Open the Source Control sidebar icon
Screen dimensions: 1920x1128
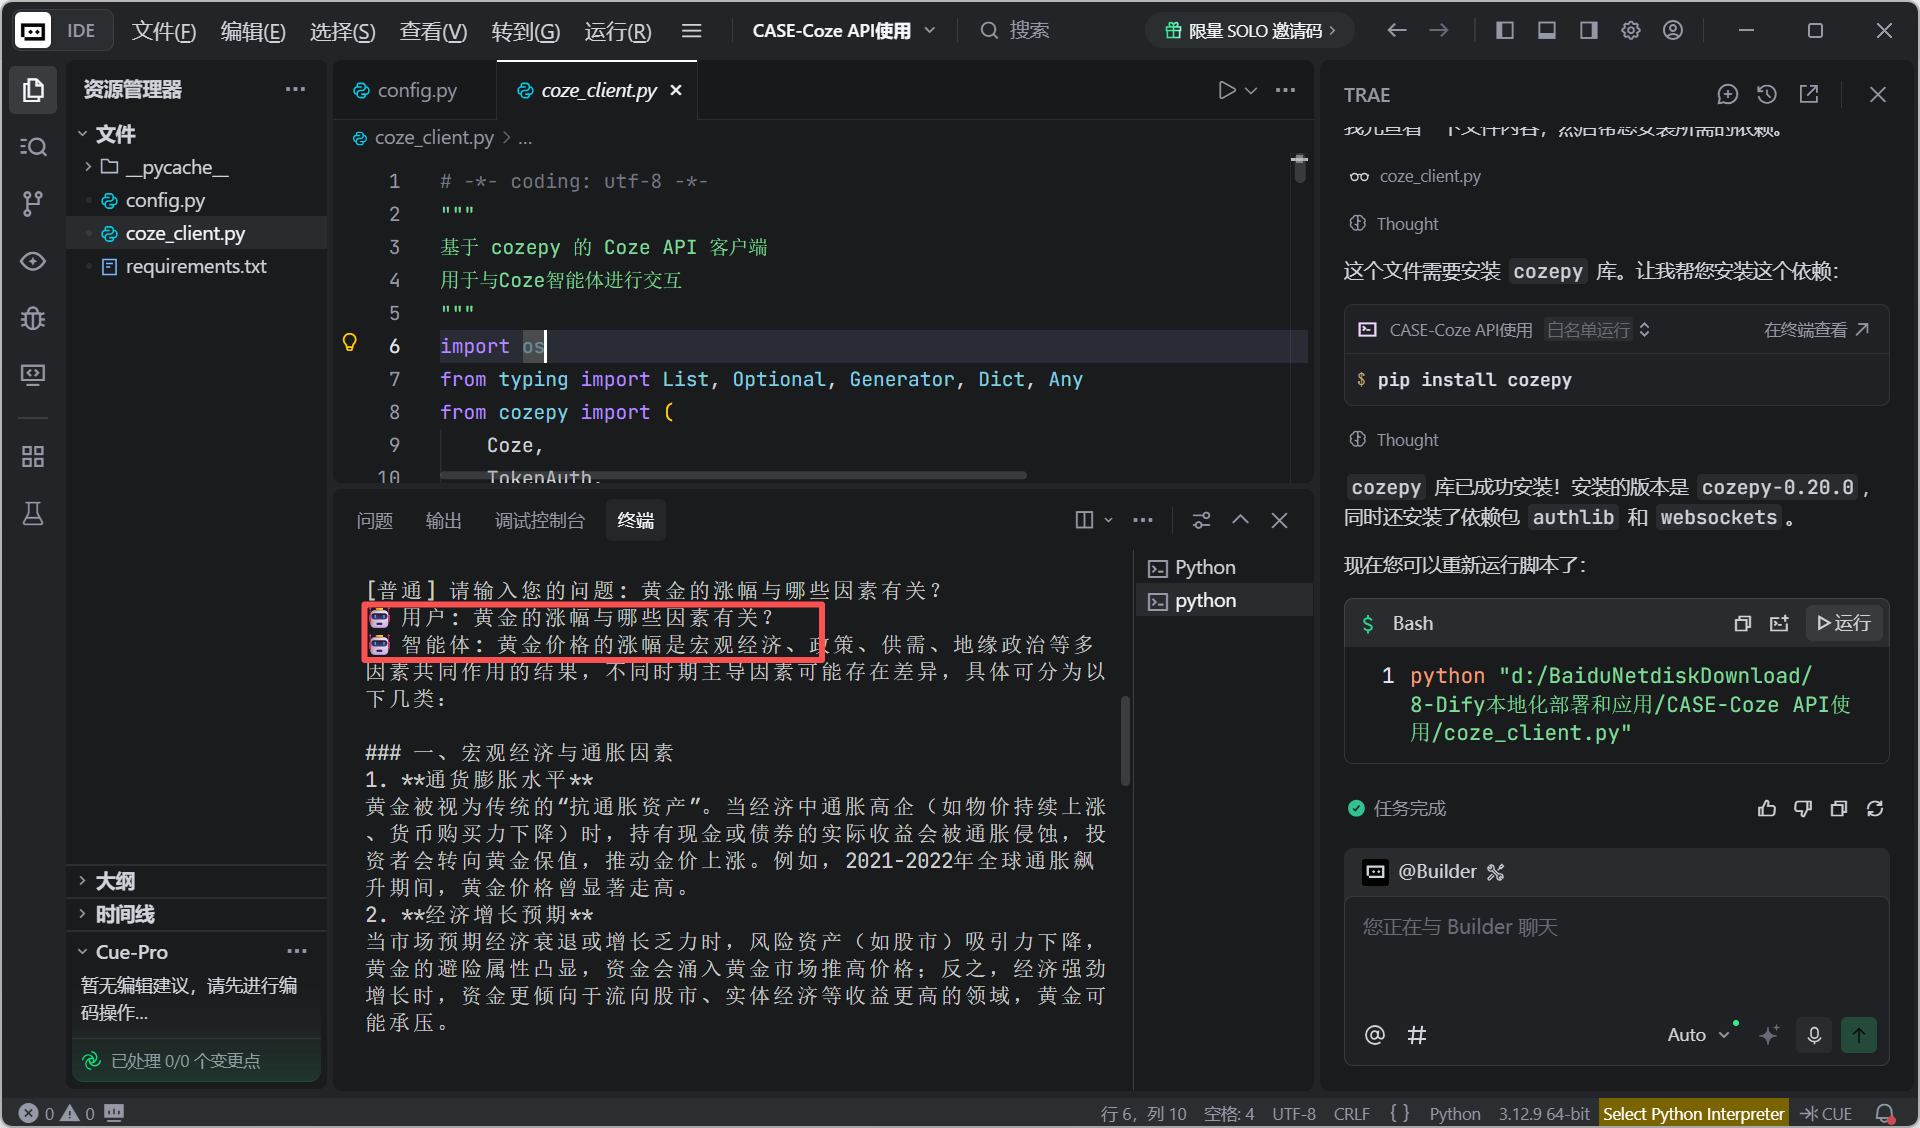click(x=33, y=204)
